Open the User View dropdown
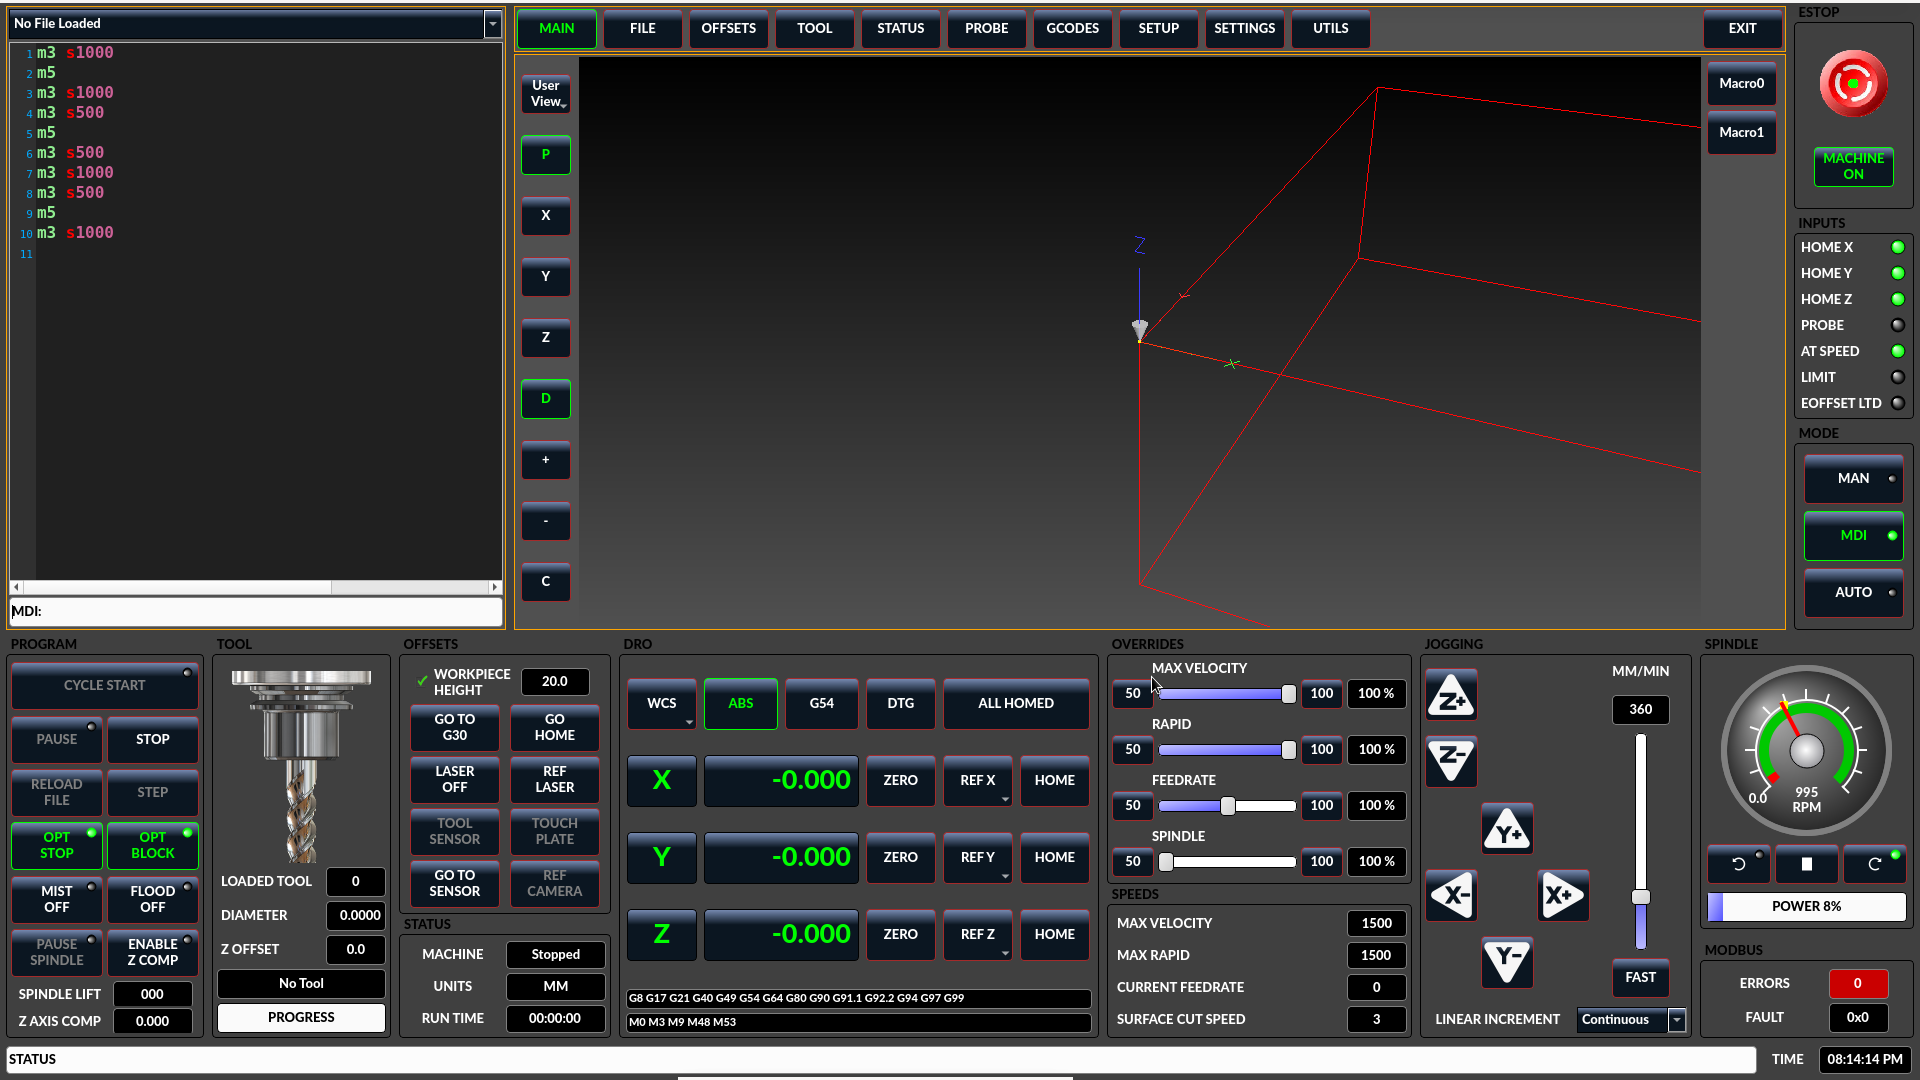The width and height of the screenshot is (1920, 1080). tap(546, 94)
